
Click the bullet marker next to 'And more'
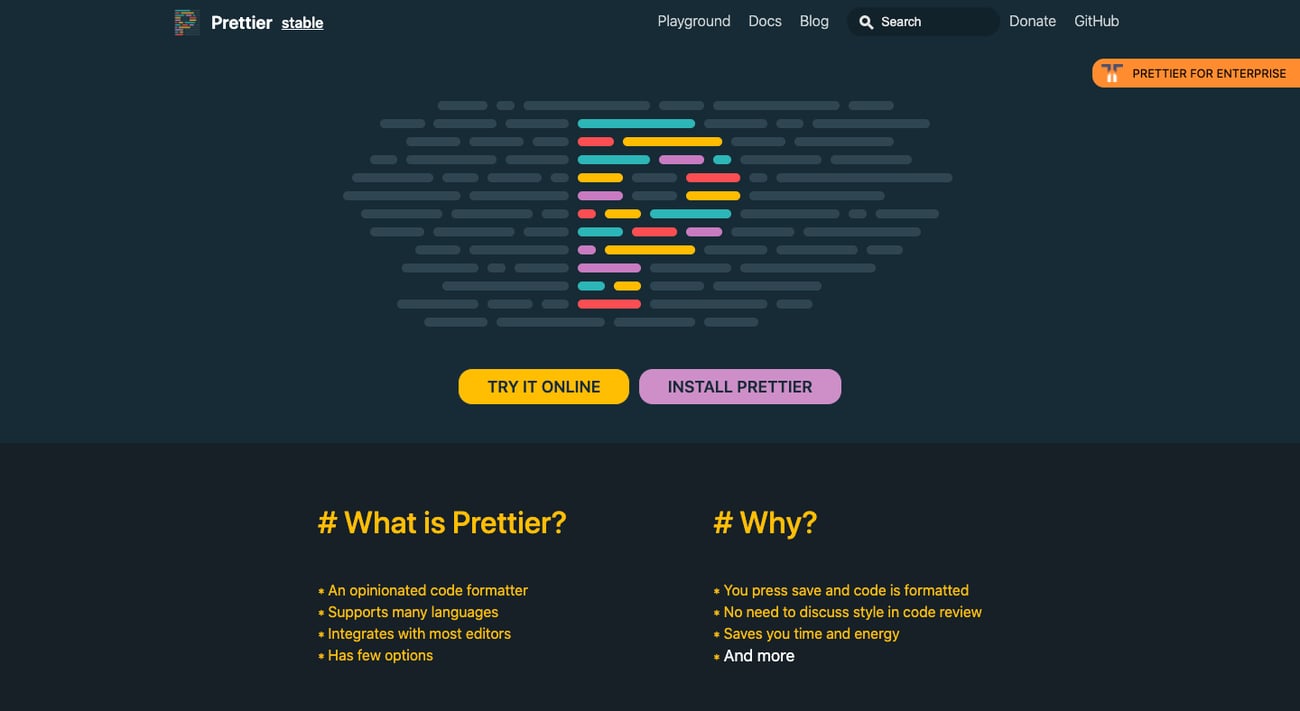point(715,656)
